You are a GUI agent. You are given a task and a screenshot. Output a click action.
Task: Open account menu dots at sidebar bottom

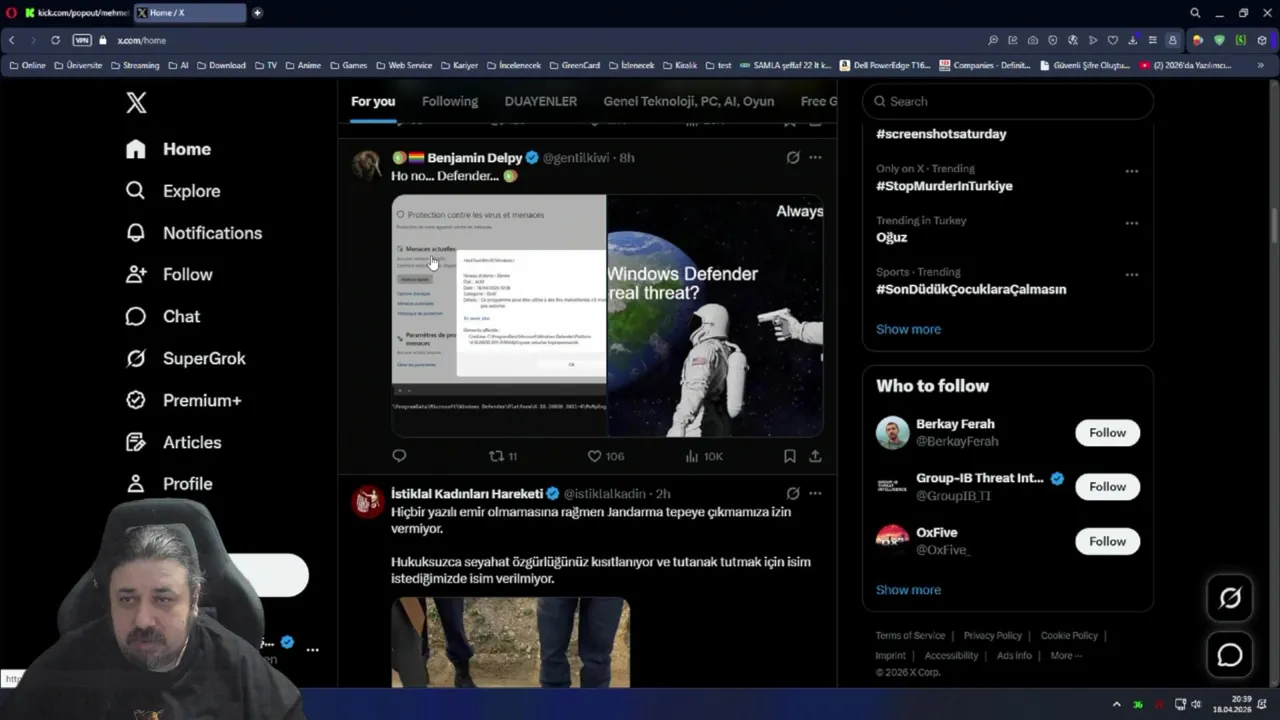point(312,650)
